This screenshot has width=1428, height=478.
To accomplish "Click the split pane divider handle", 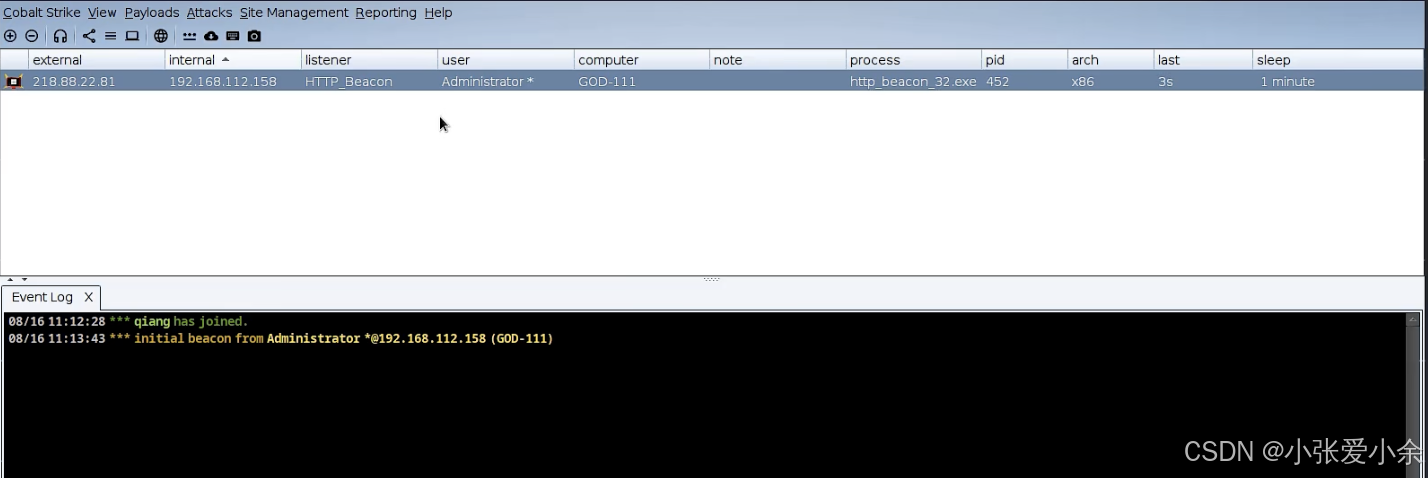I will coord(712,279).
